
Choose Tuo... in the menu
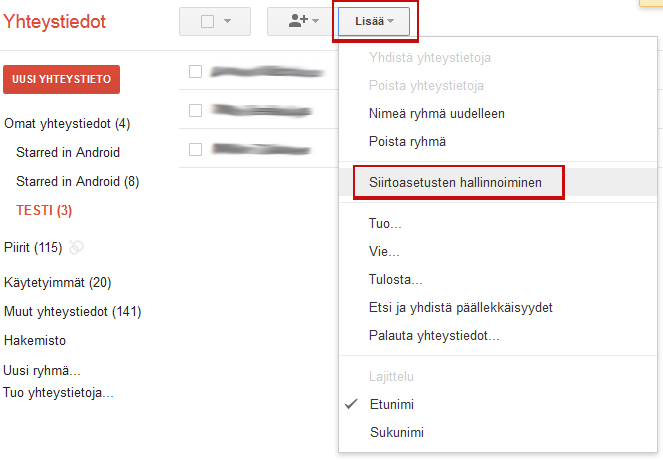pyautogui.click(x=385, y=224)
